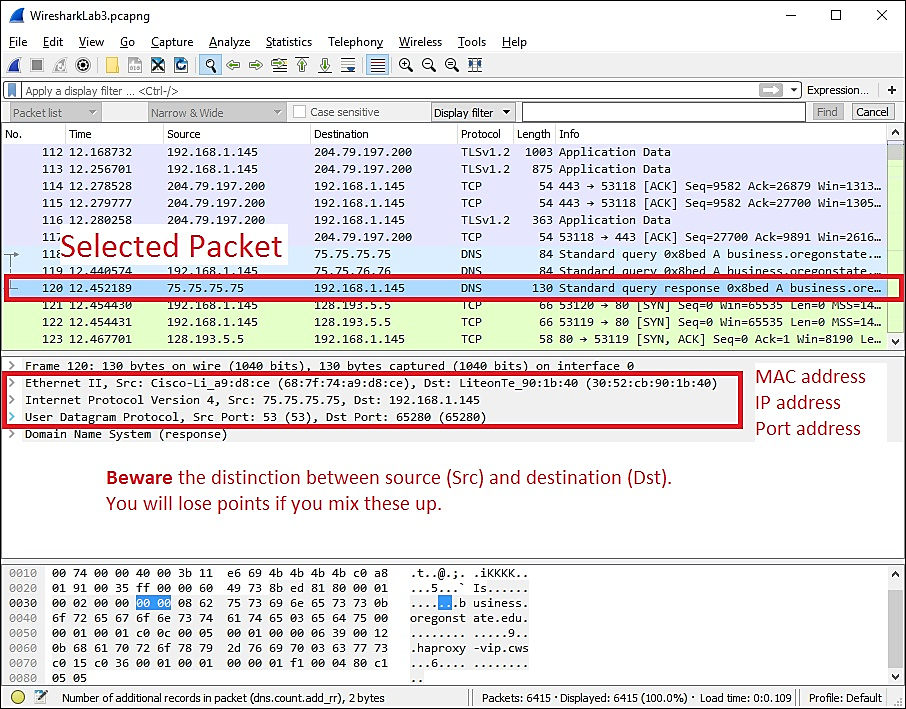The width and height of the screenshot is (906, 709).
Task: Open the Help menu
Action: click(x=514, y=42)
